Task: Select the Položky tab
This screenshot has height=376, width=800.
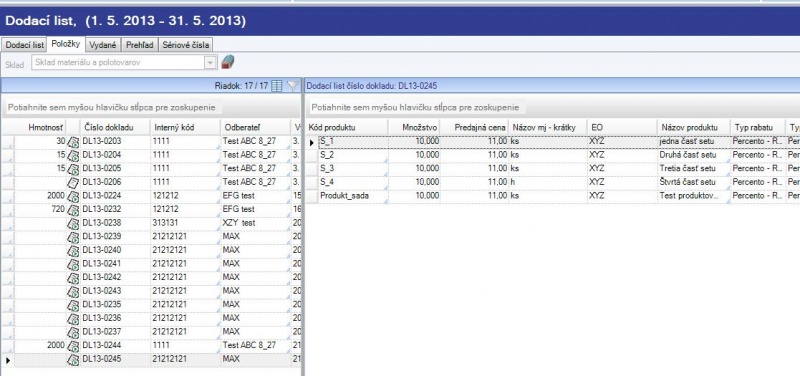Action: coord(66,44)
